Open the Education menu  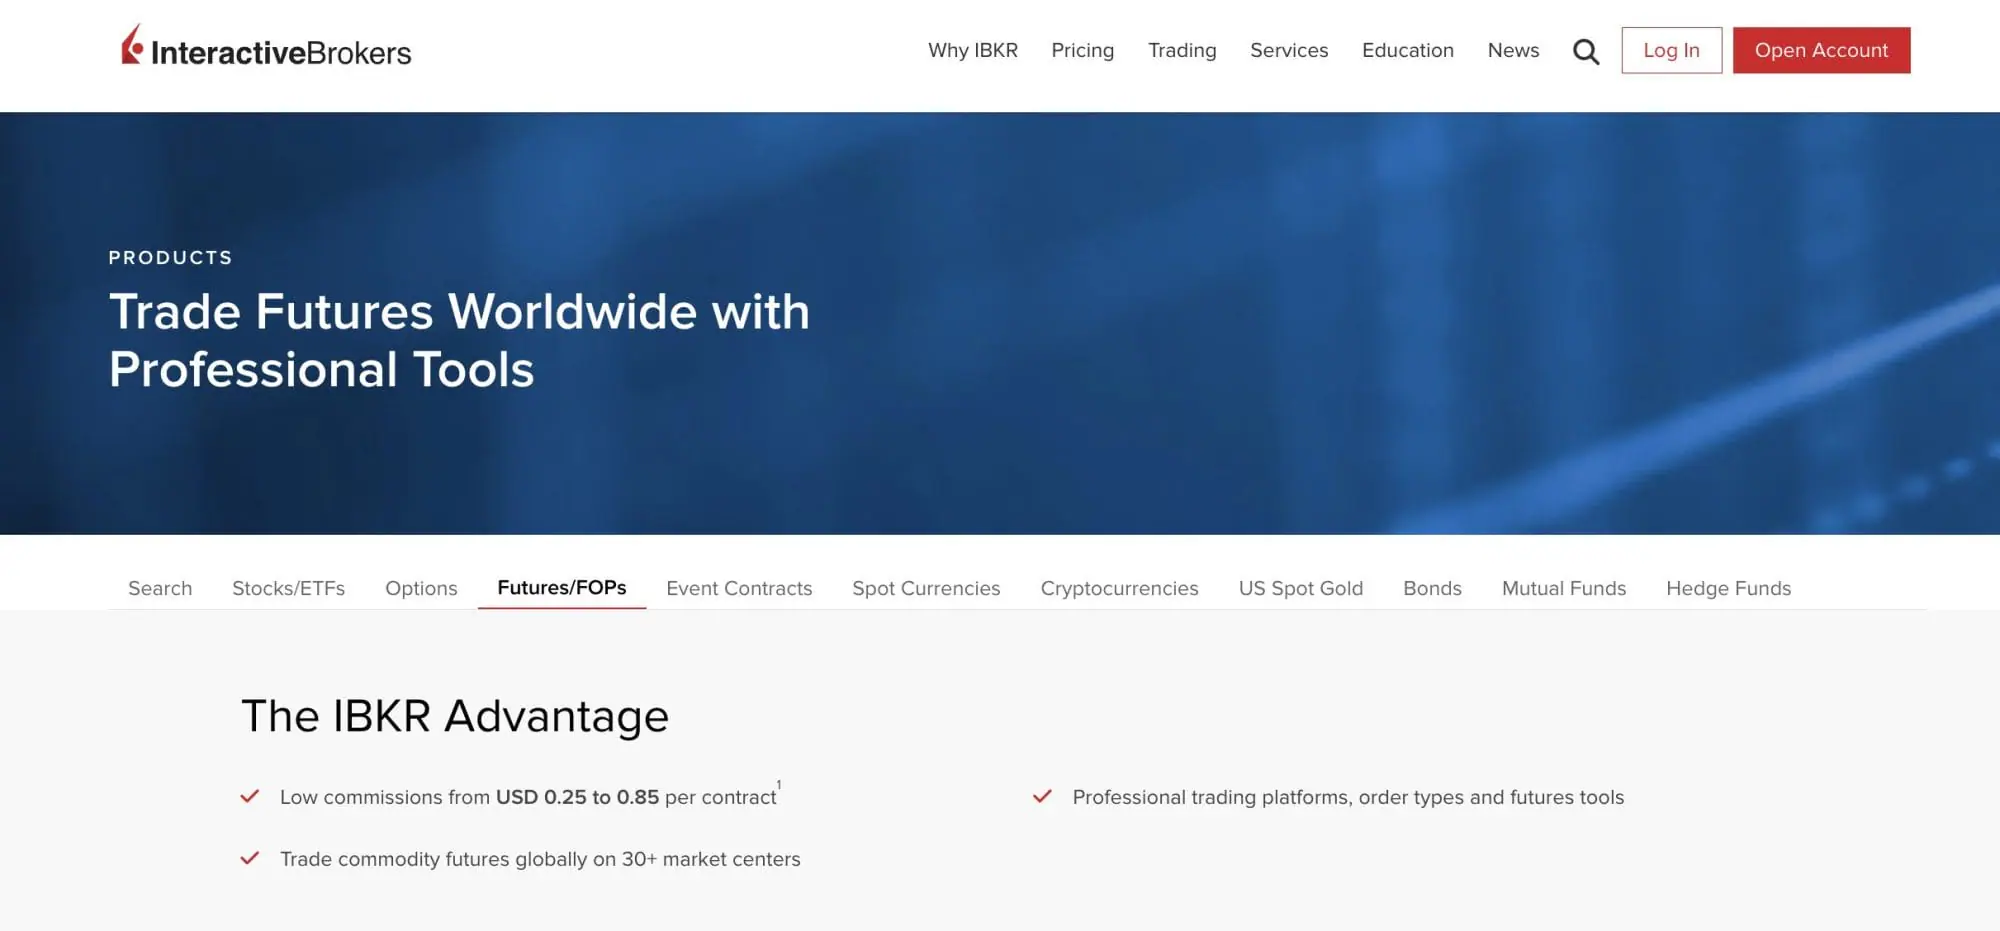[x=1407, y=50]
